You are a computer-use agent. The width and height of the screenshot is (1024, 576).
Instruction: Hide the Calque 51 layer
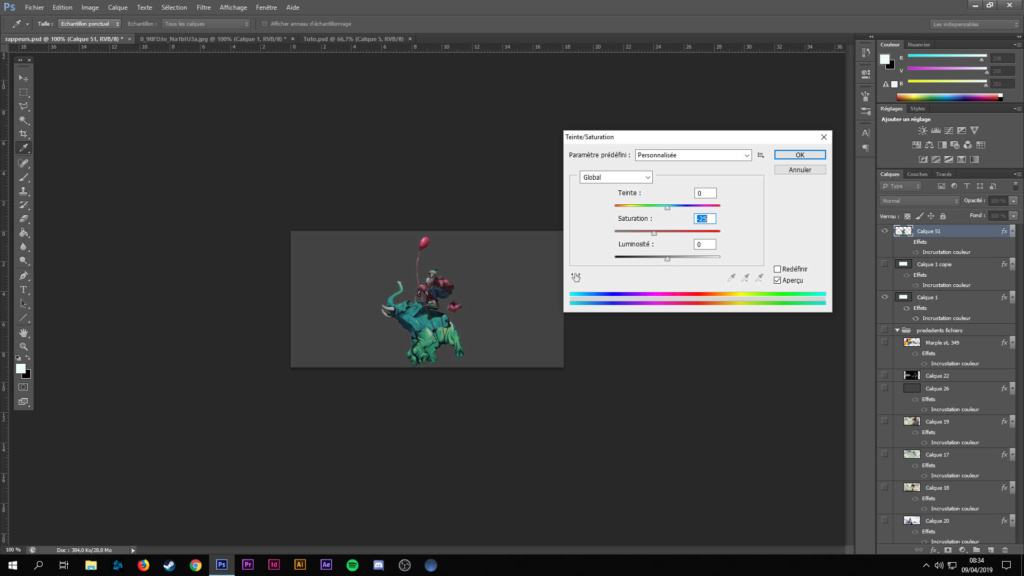coord(885,231)
